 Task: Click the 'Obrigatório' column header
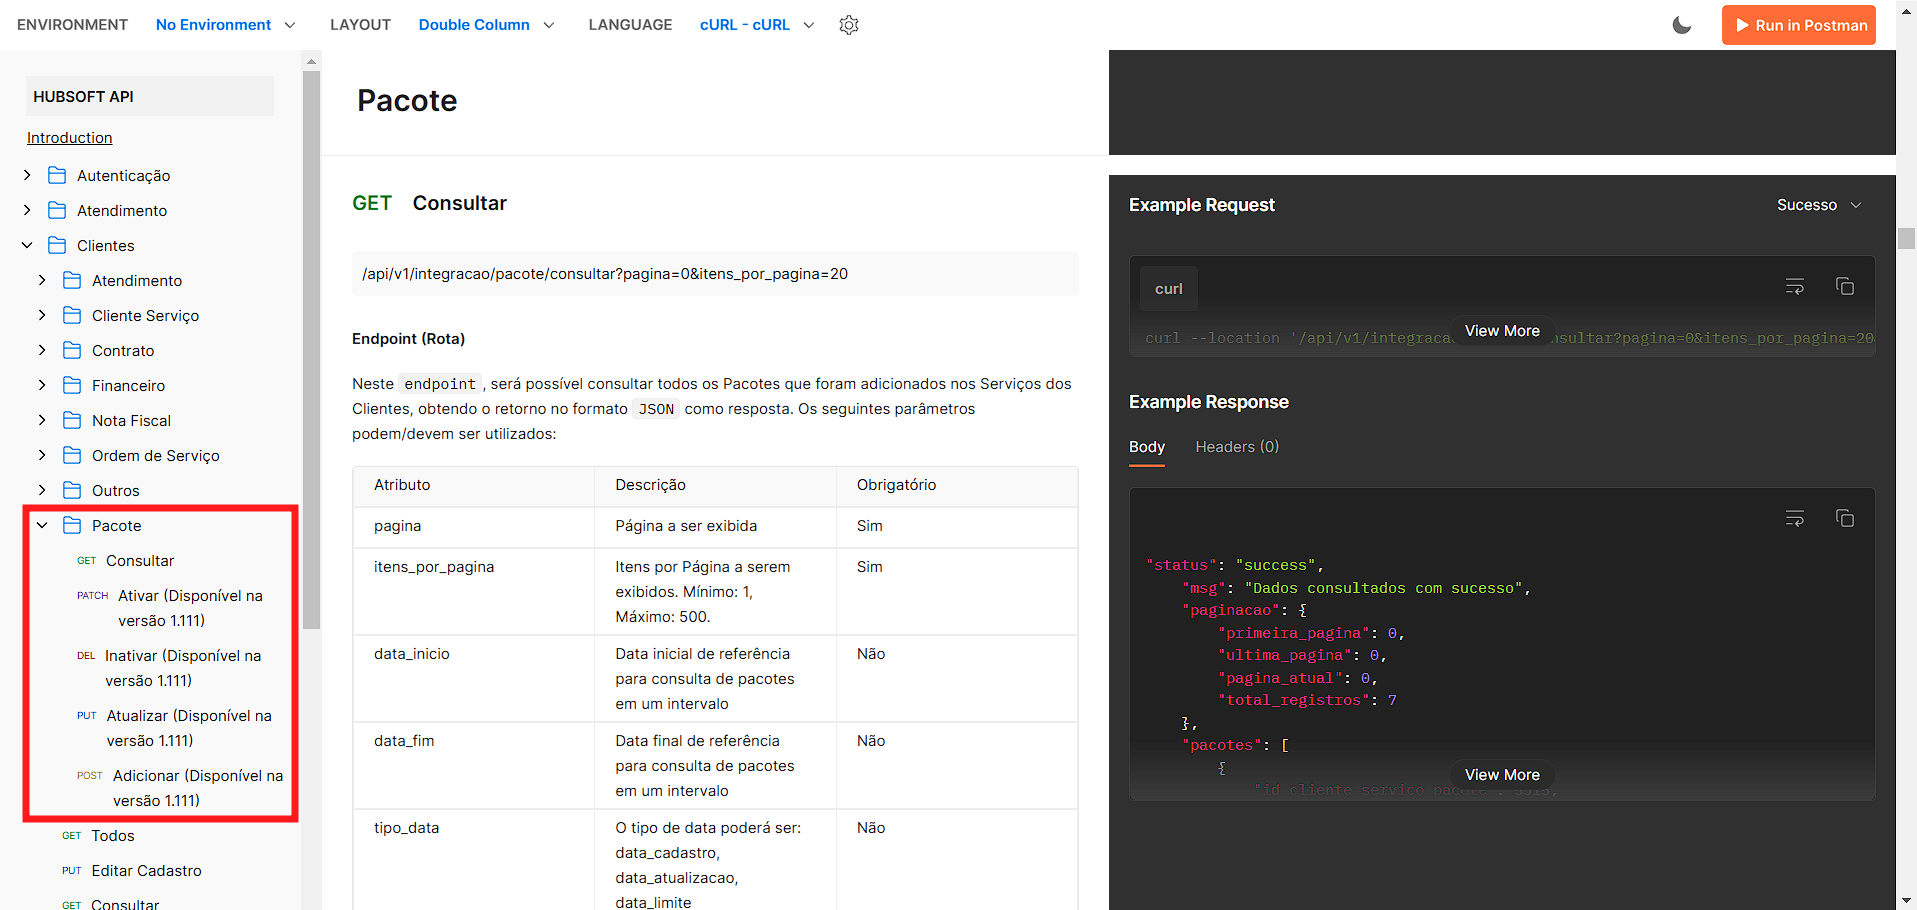coord(957,486)
